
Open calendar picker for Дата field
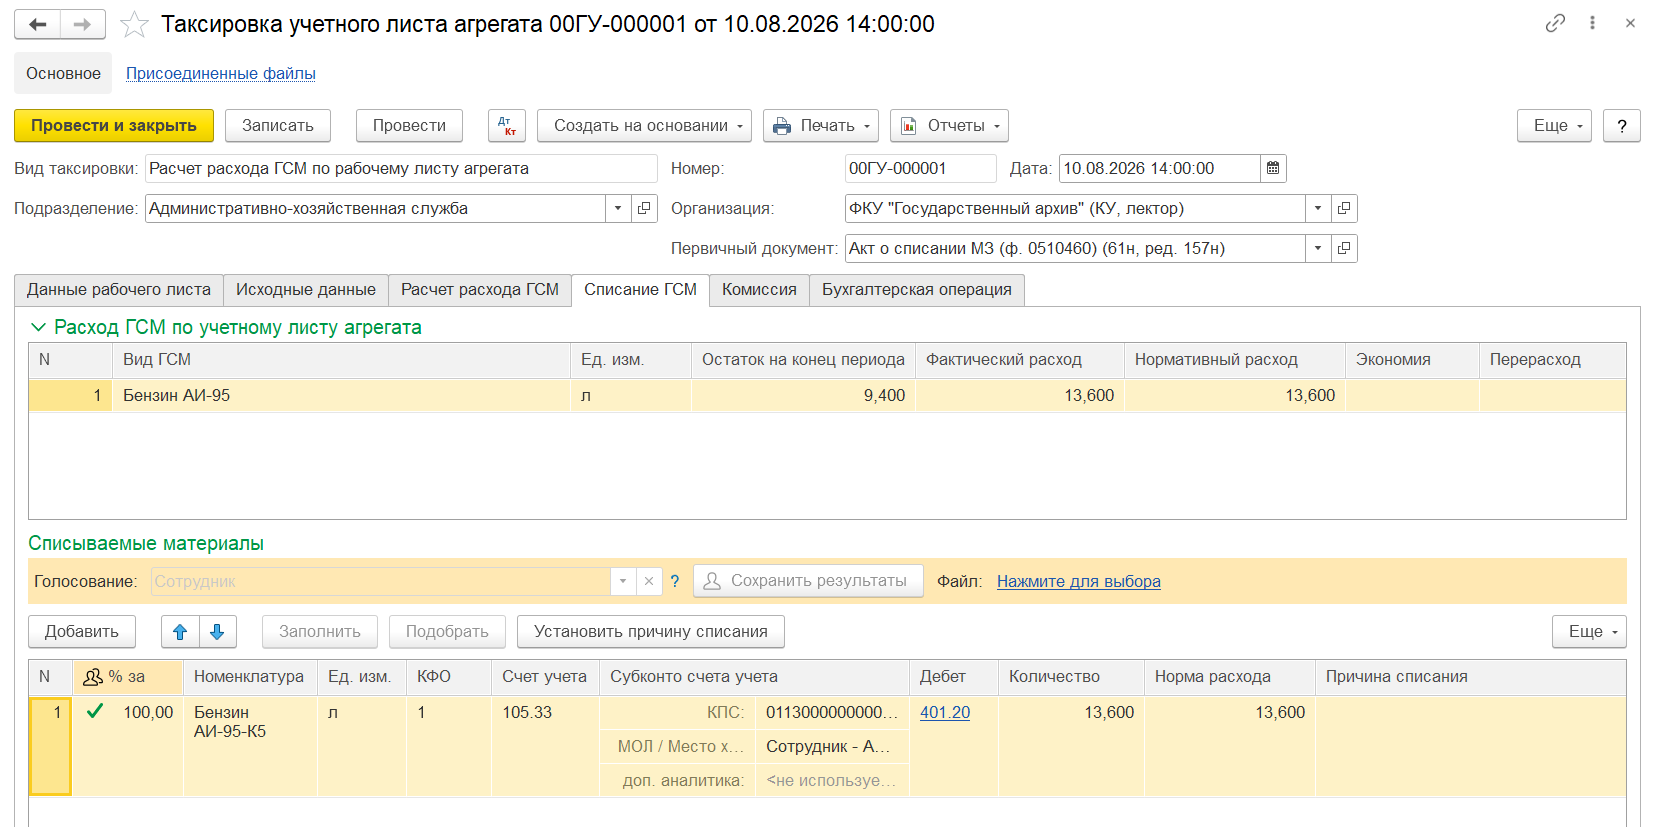(x=1273, y=169)
